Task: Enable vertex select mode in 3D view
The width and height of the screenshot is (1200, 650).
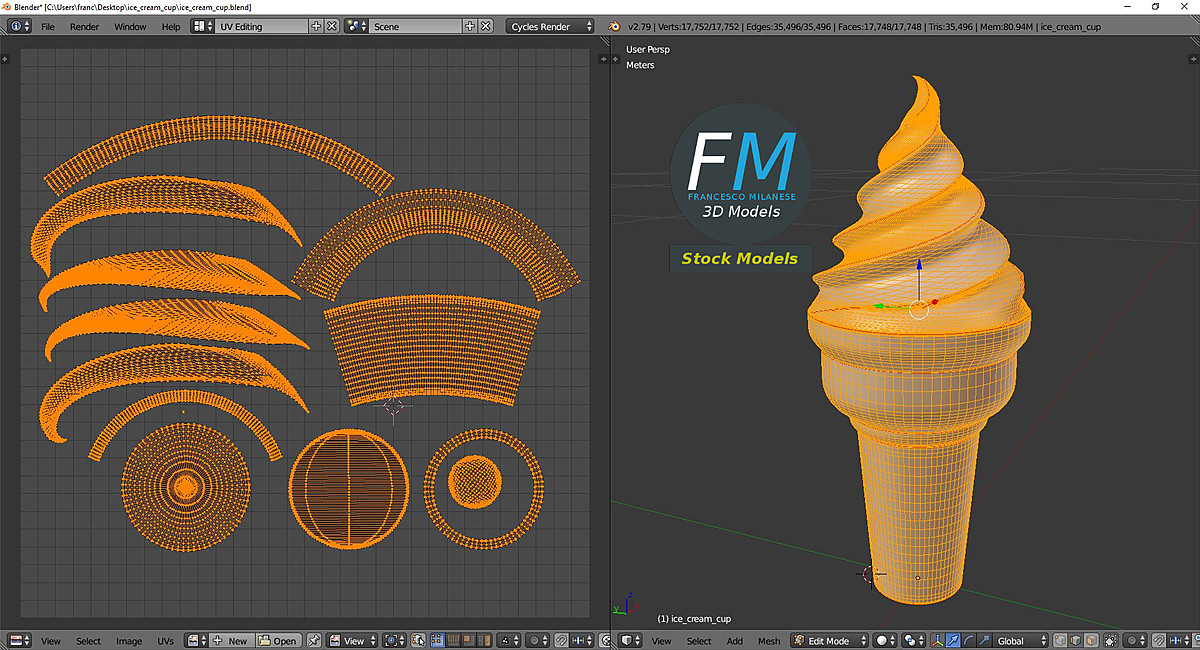Action: coord(1060,640)
